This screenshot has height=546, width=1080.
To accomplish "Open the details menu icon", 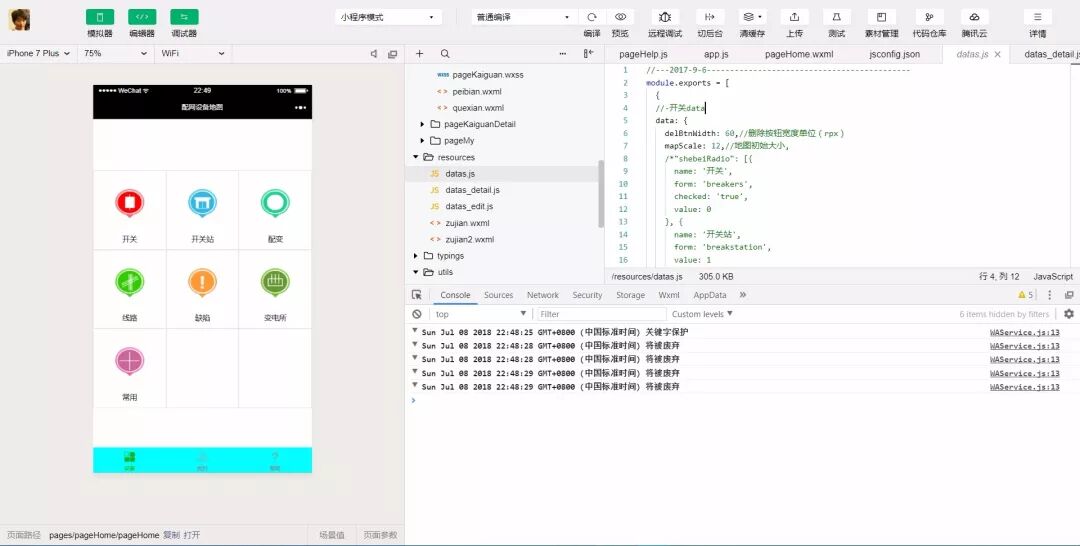I will click(1037, 17).
